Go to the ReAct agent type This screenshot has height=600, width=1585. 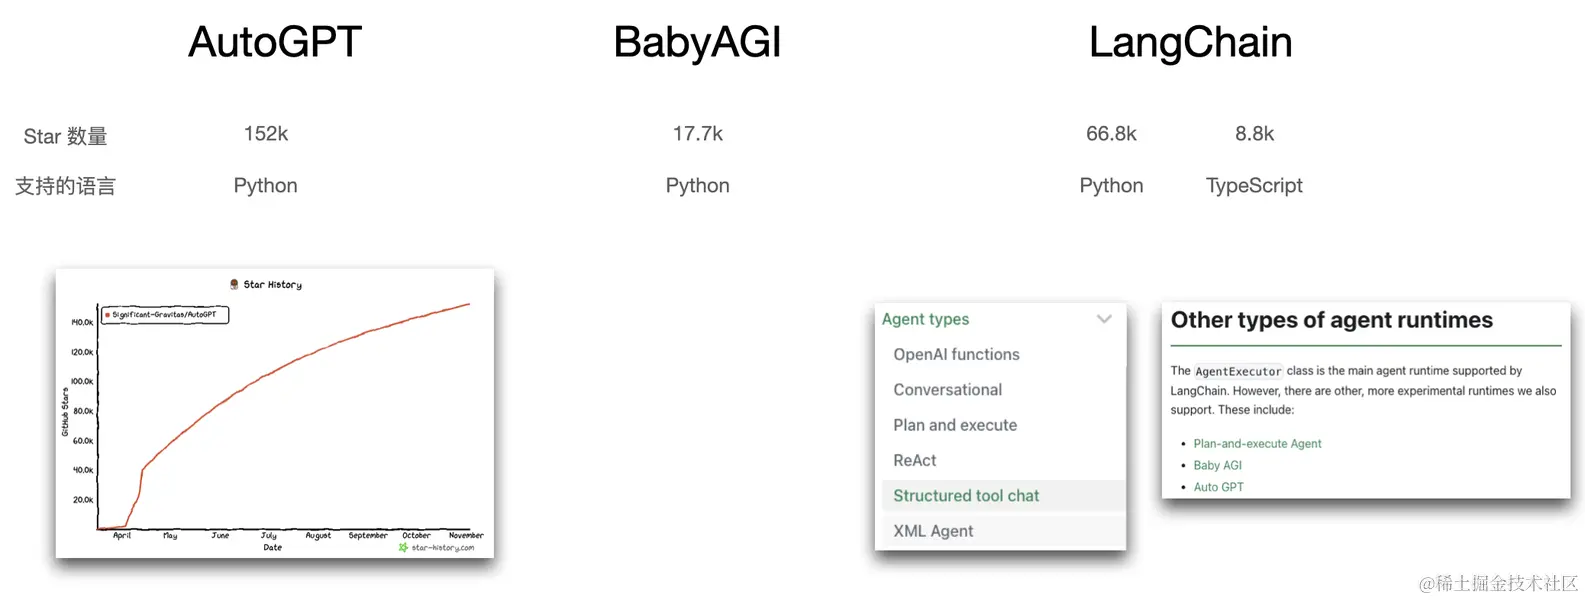[x=914, y=460]
